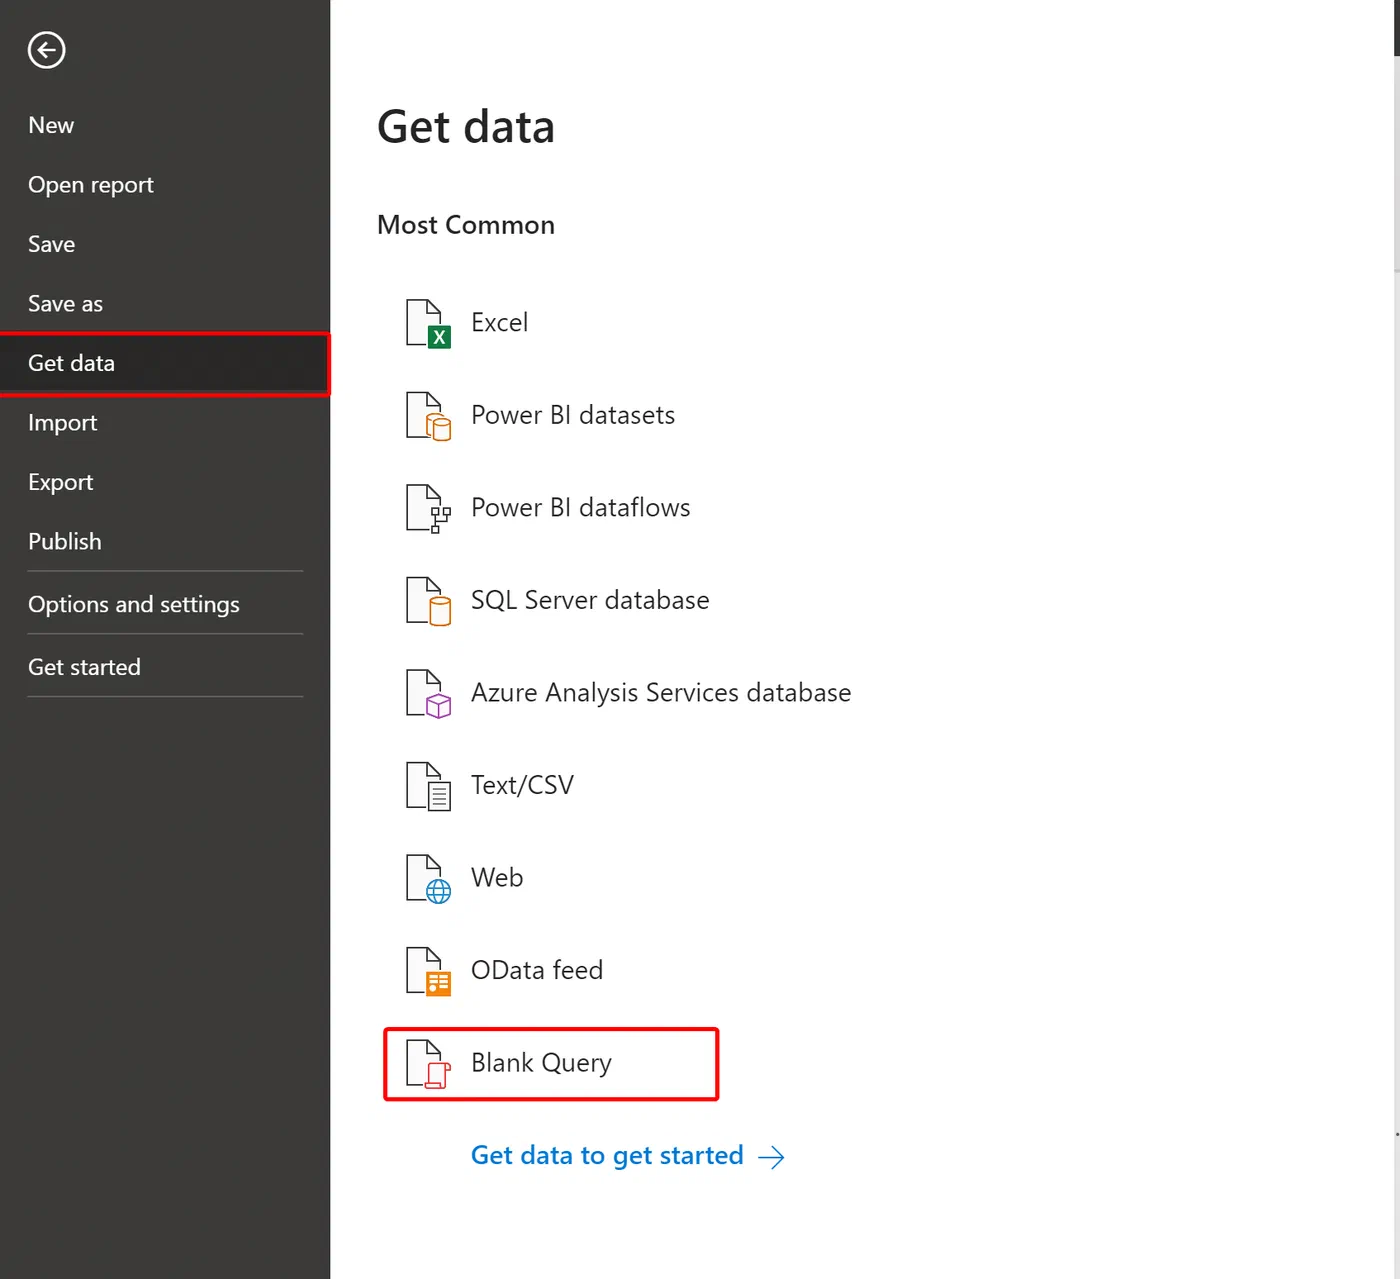Click the SQL Server database icon

(428, 601)
